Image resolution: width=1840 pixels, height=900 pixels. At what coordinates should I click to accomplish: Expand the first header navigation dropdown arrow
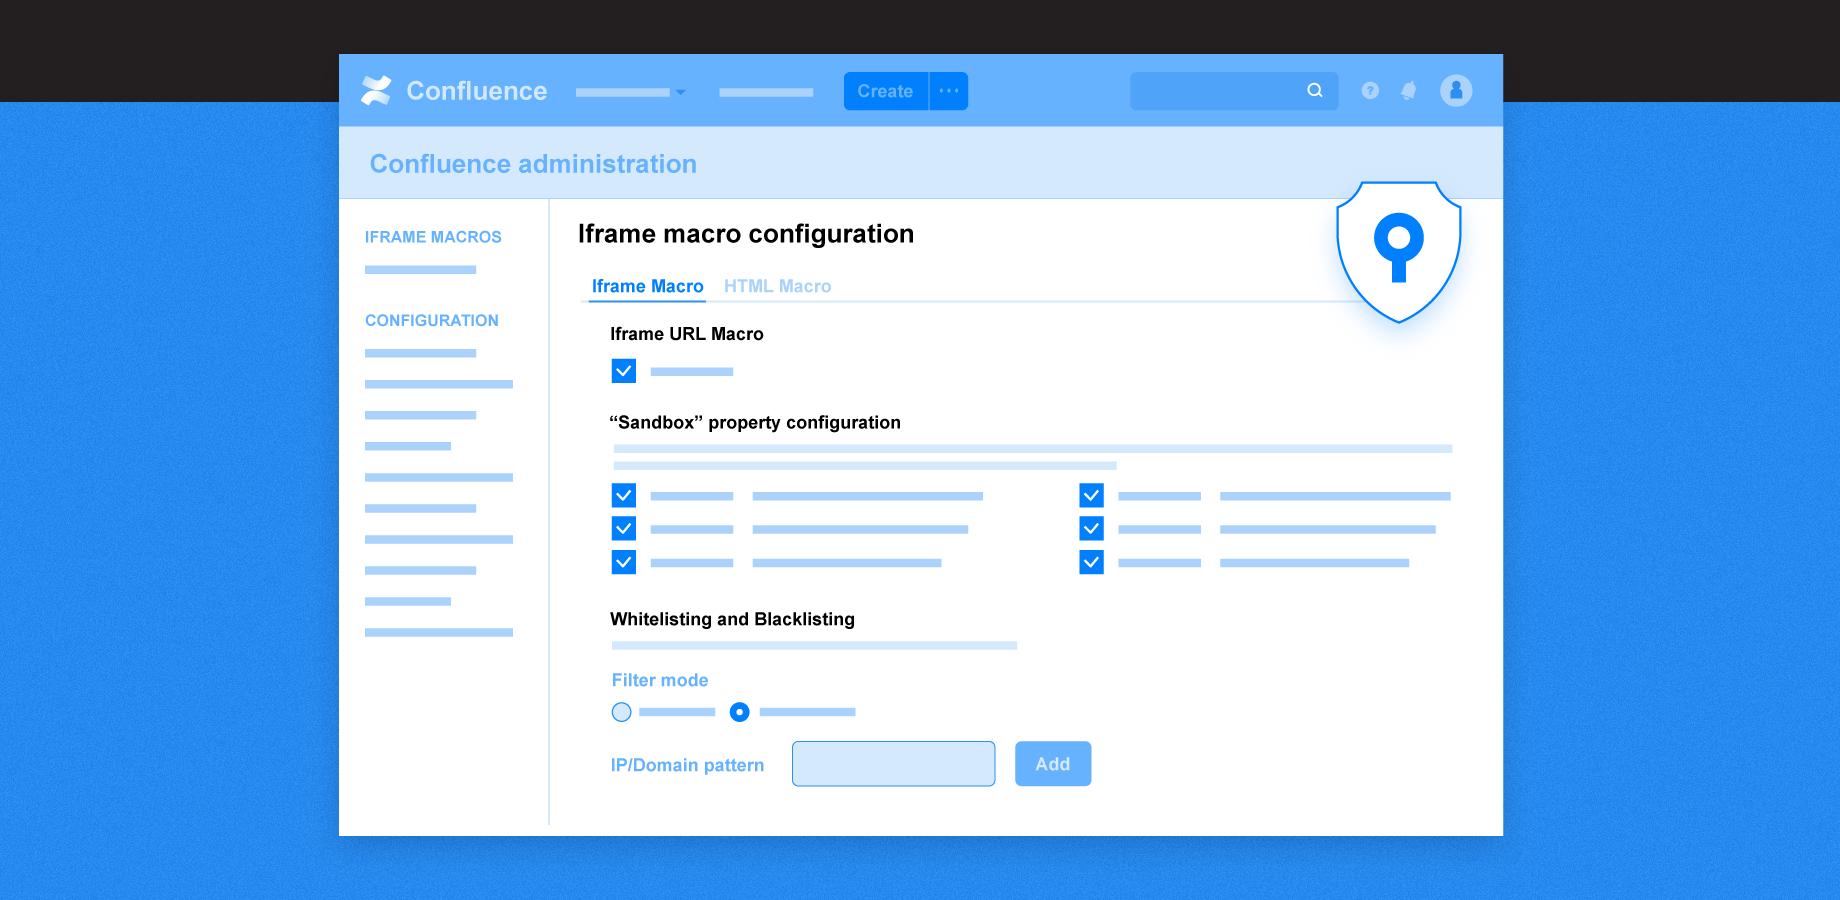681,92
